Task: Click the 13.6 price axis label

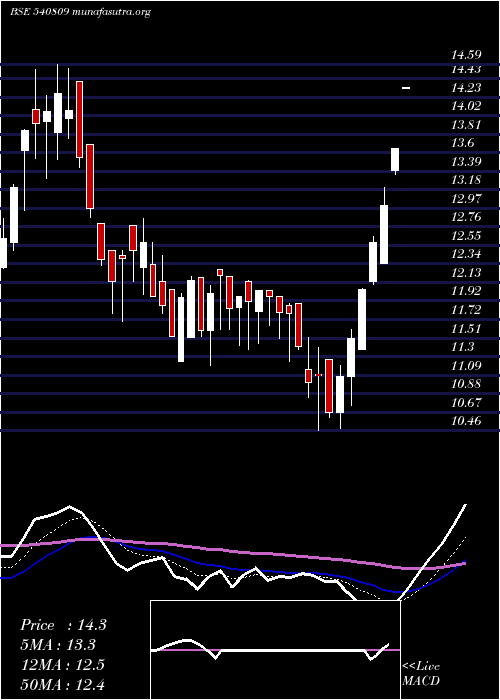Action: [x=462, y=143]
